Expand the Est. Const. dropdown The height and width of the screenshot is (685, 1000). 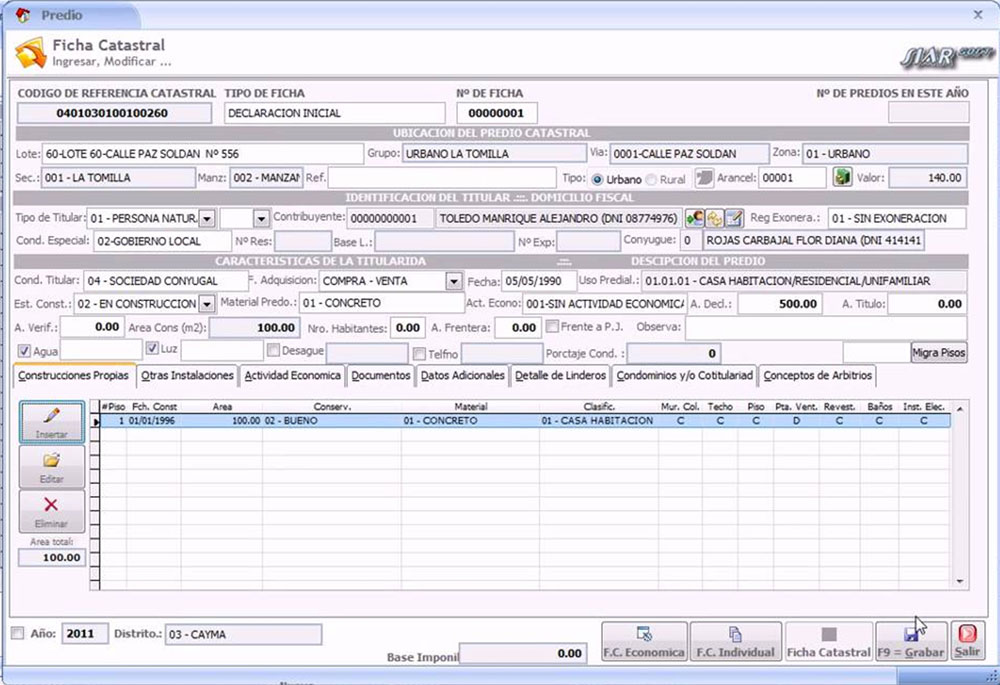[207, 304]
